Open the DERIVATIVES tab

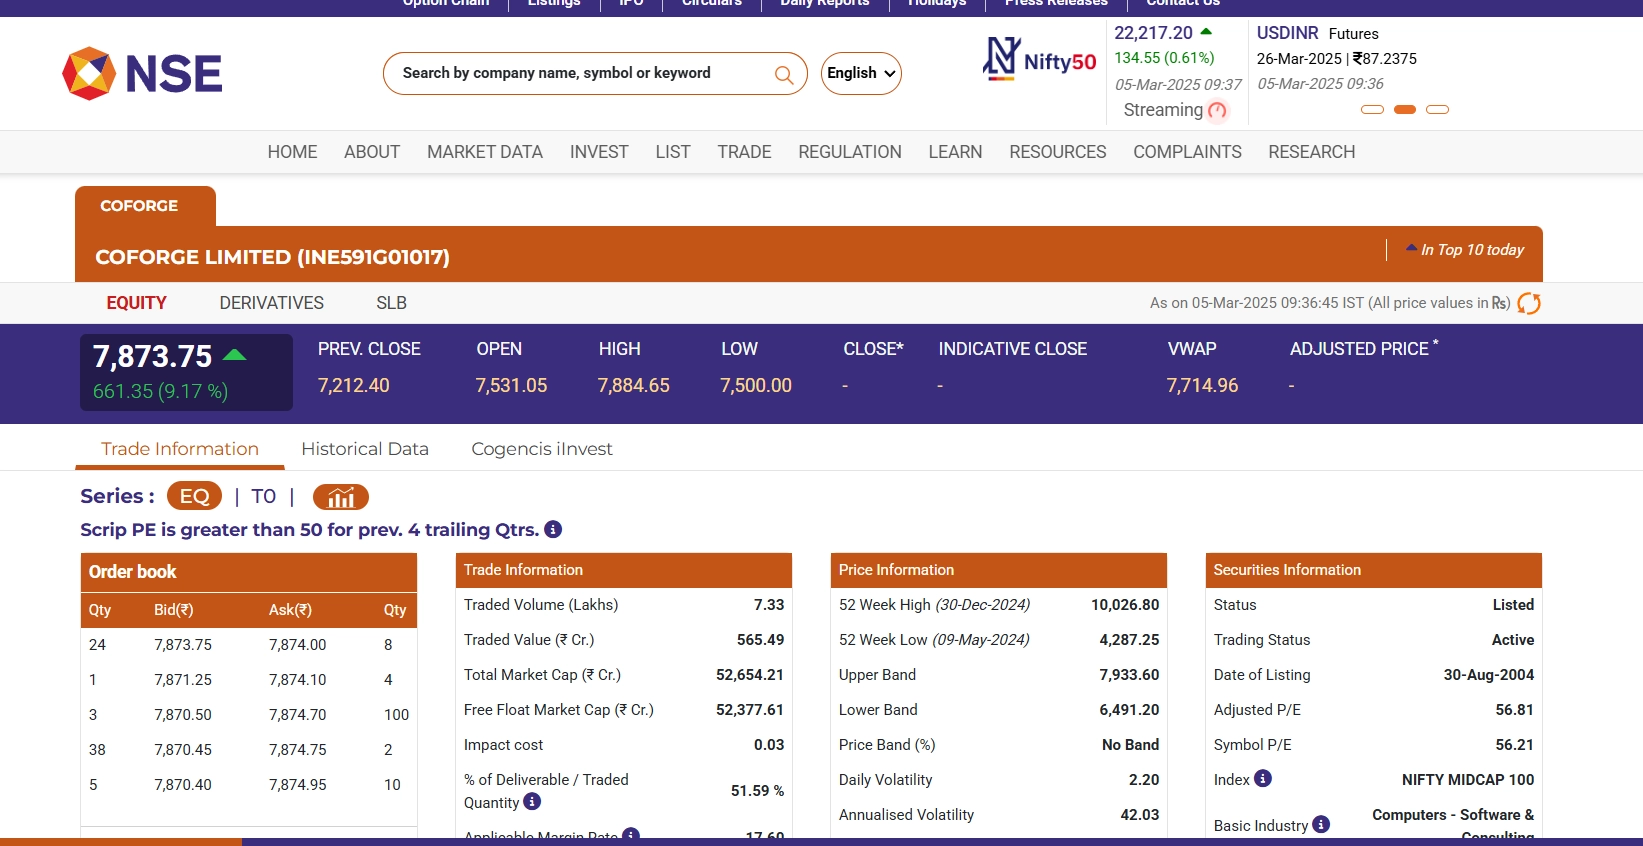[271, 303]
